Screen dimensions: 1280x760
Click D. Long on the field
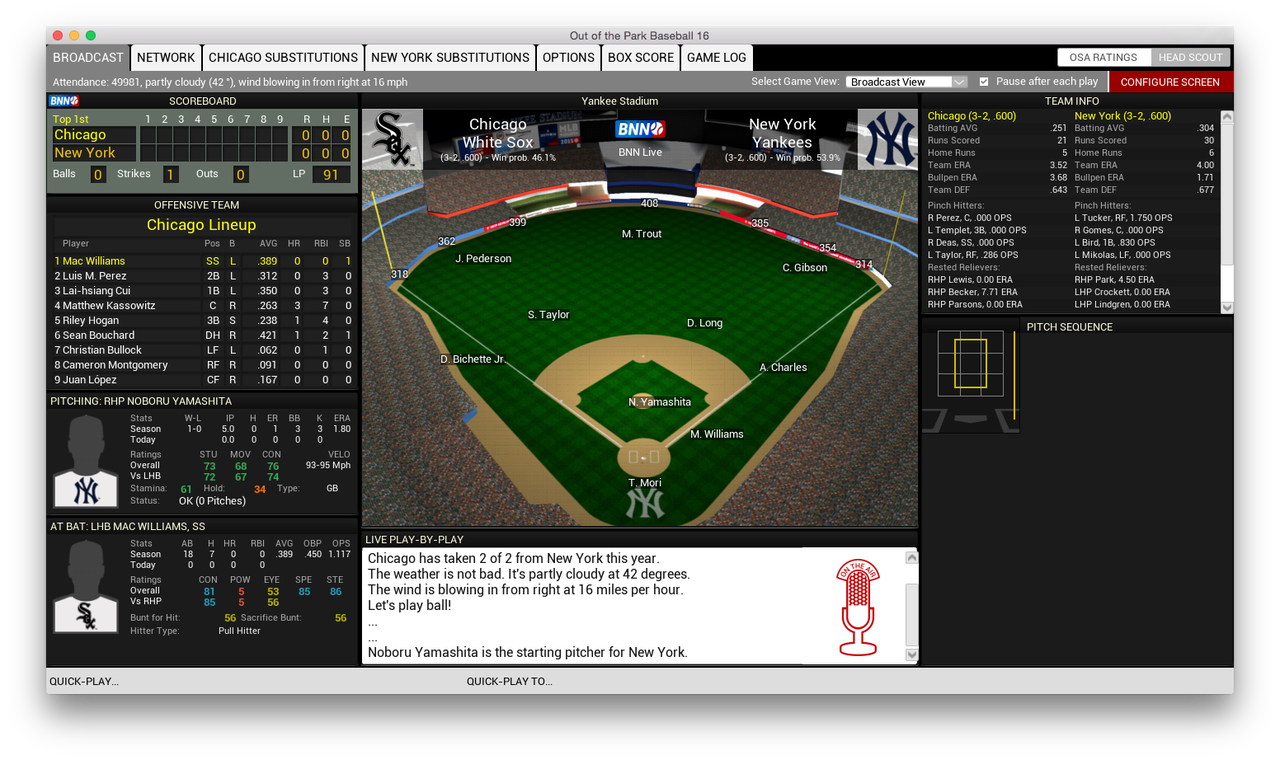(x=705, y=324)
